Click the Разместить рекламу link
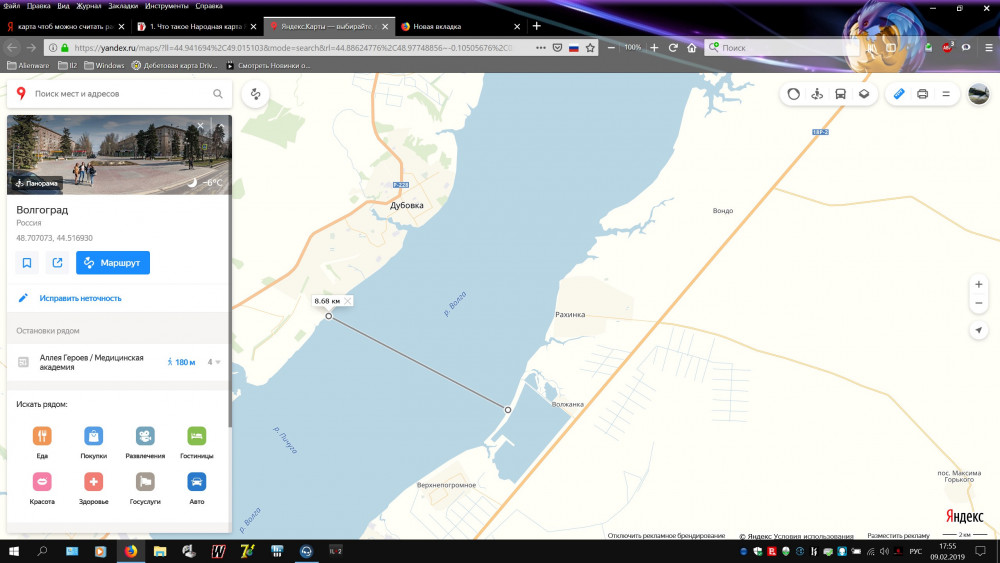 898,536
